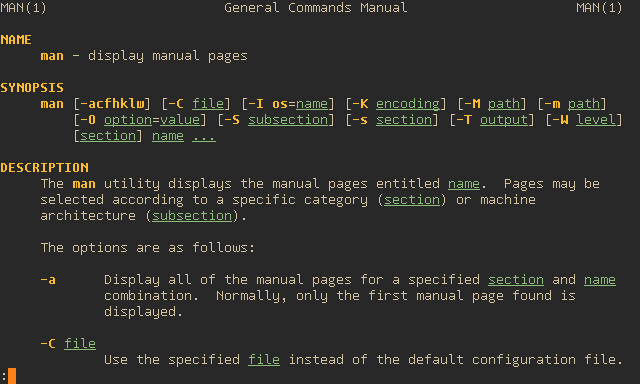Click 'subsection' in parentheses after 'architecture'
Image resolution: width=640 pixels, height=384 pixels.
[x=192, y=216]
